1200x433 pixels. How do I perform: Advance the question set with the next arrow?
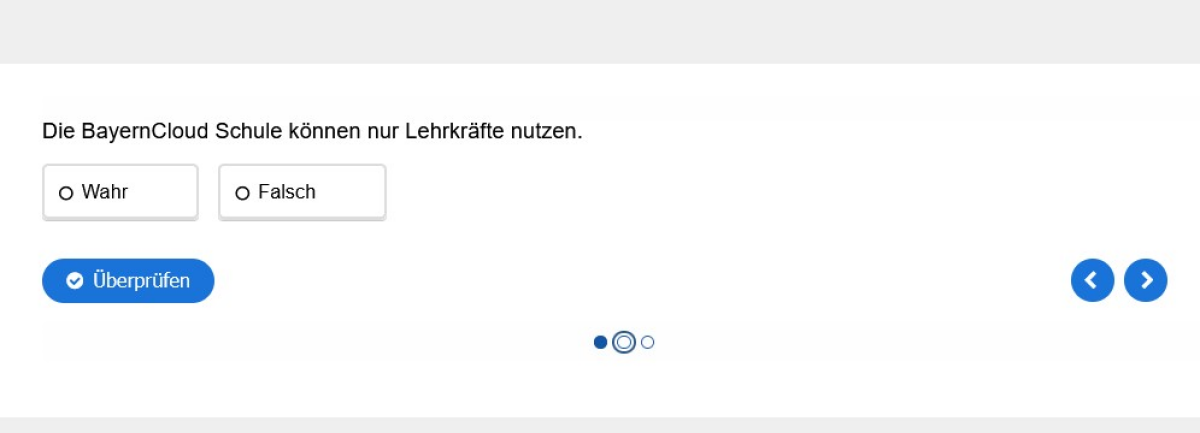1146,280
